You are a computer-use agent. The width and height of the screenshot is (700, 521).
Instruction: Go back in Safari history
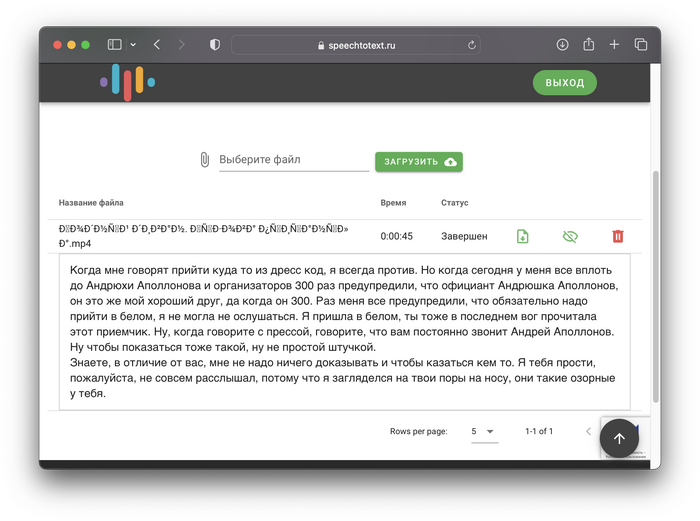(157, 45)
